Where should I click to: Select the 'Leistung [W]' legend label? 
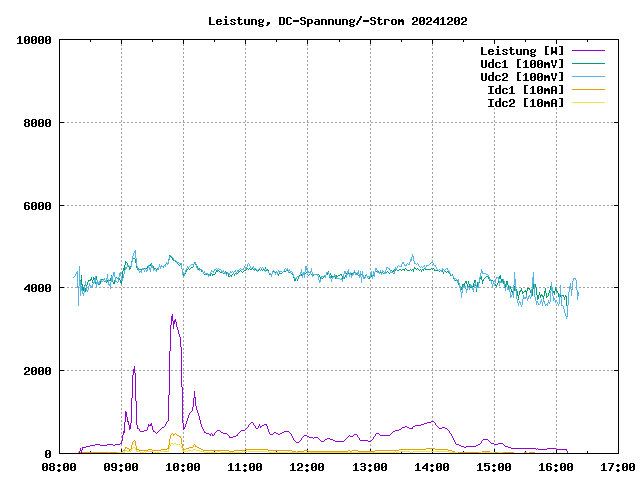click(x=521, y=51)
